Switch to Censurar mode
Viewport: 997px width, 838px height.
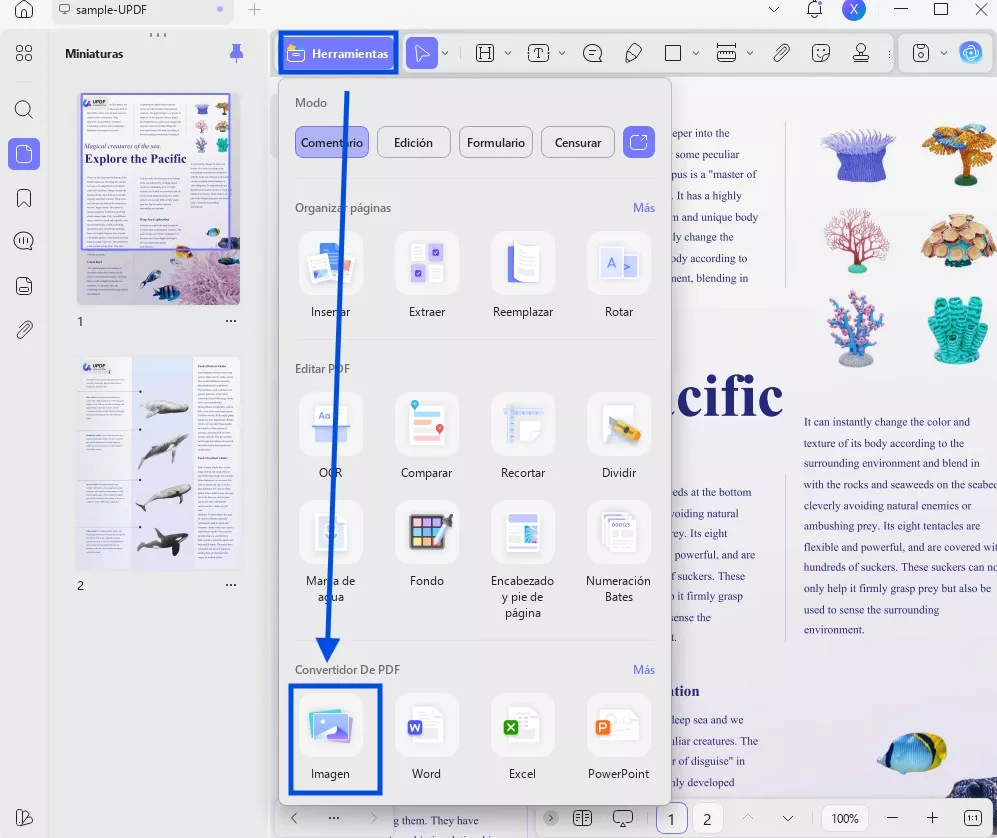(x=577, y=142)
